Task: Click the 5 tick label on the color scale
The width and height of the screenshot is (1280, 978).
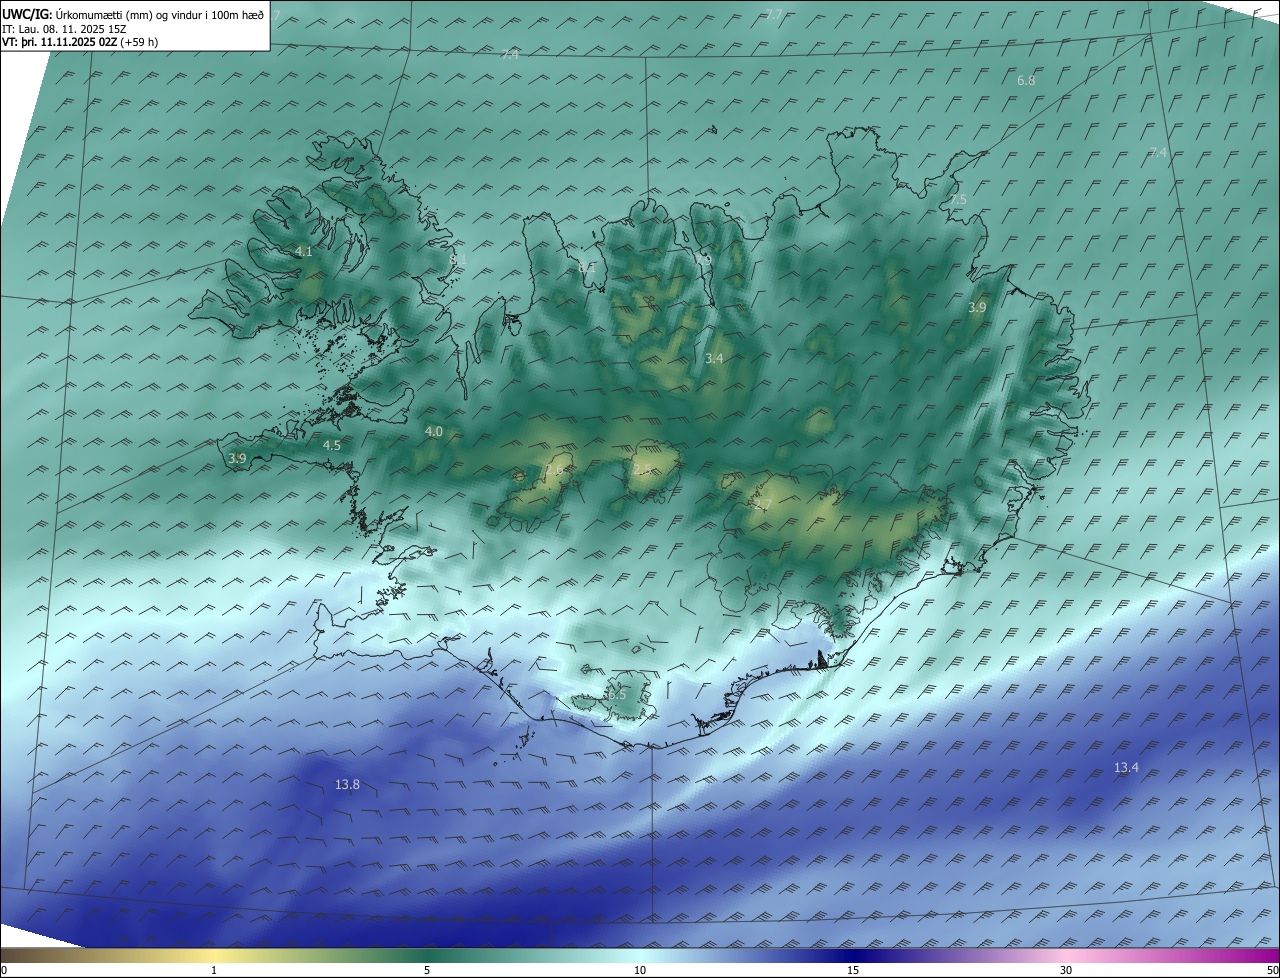Action: [x=427, y=970]
